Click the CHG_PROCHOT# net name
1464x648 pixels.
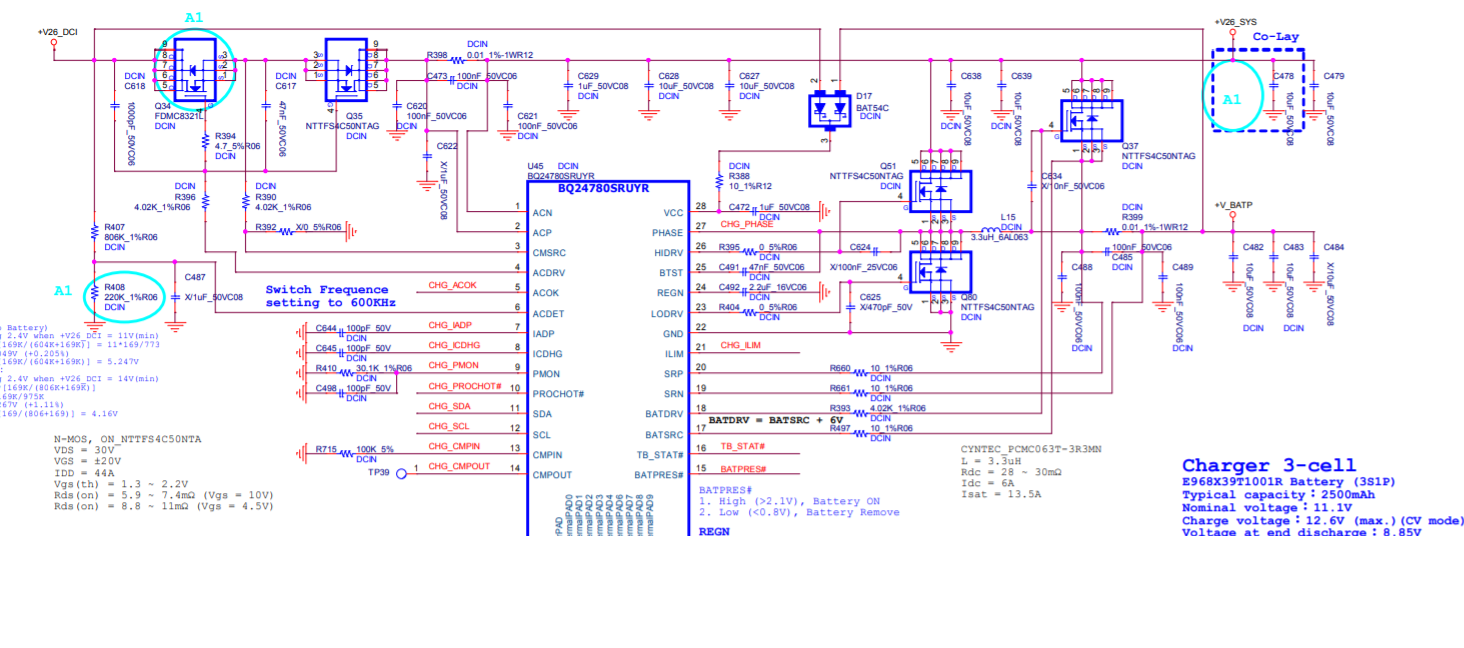point(463,386)
